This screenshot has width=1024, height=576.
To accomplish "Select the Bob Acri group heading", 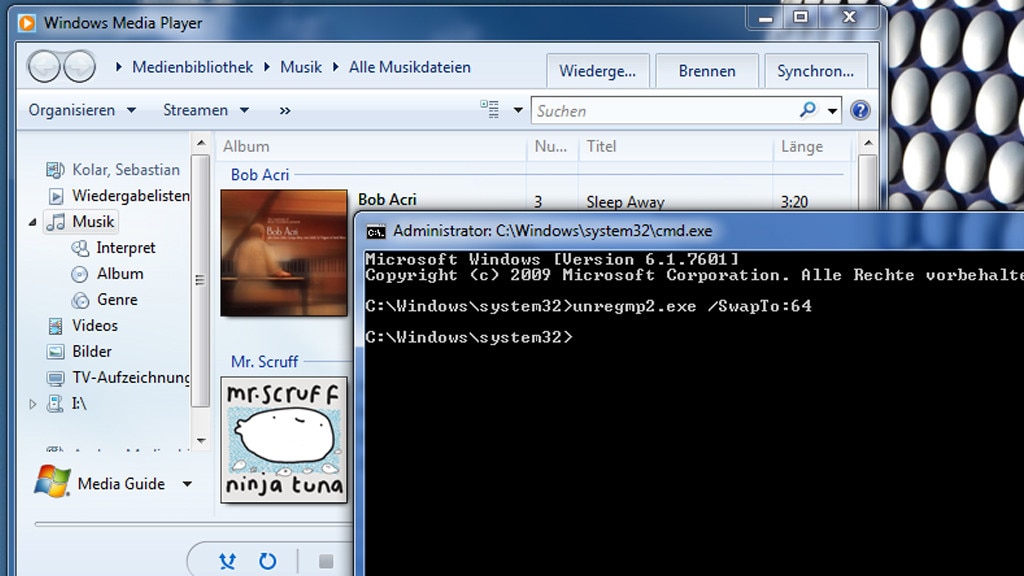I will coord(260,175).
